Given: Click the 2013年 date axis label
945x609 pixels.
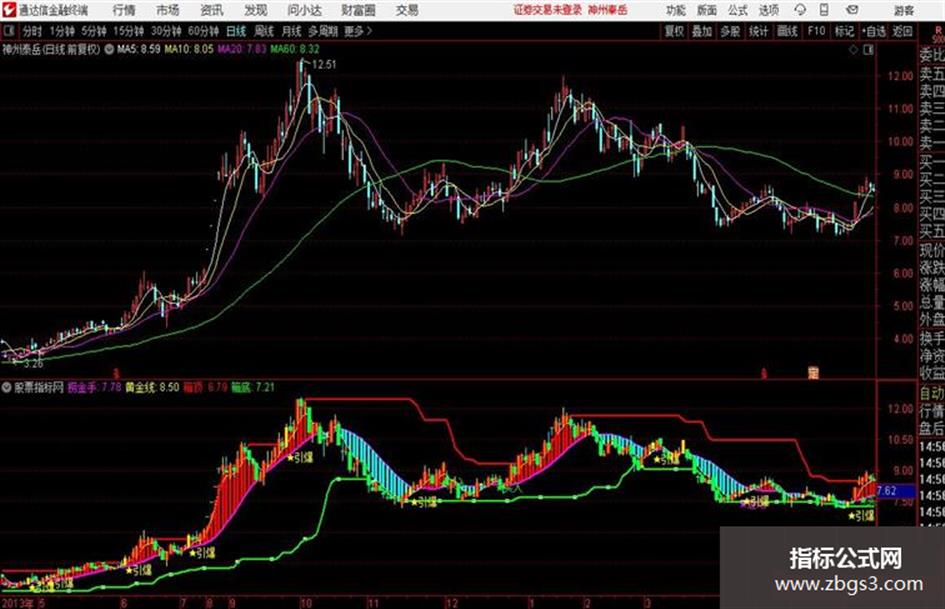Looking at the screenshot, I should click(17, 602).
